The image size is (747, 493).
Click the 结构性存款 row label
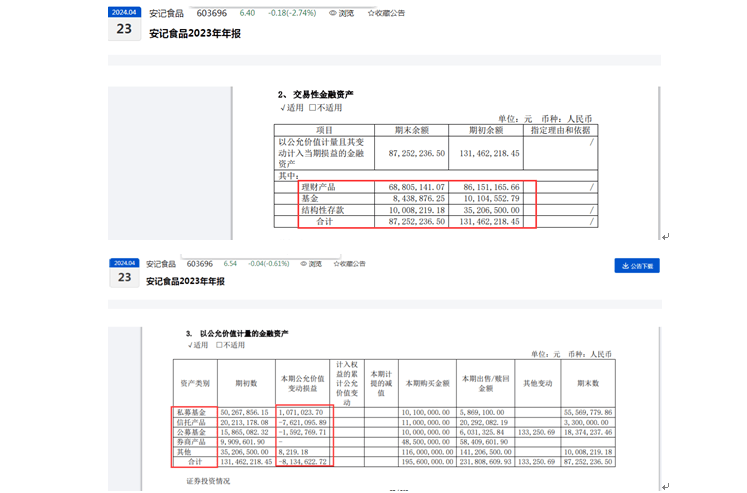click(x=323, y=210)
